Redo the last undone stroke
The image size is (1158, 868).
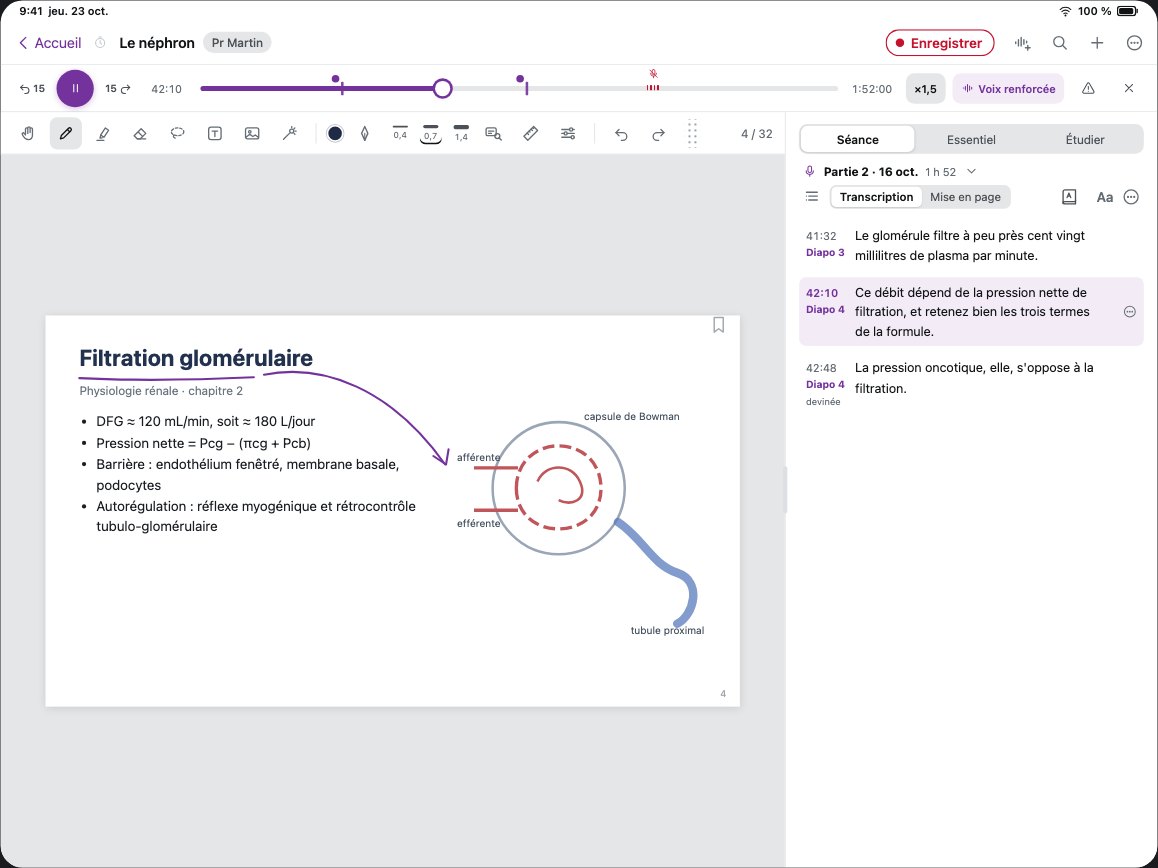click(658, 134)
